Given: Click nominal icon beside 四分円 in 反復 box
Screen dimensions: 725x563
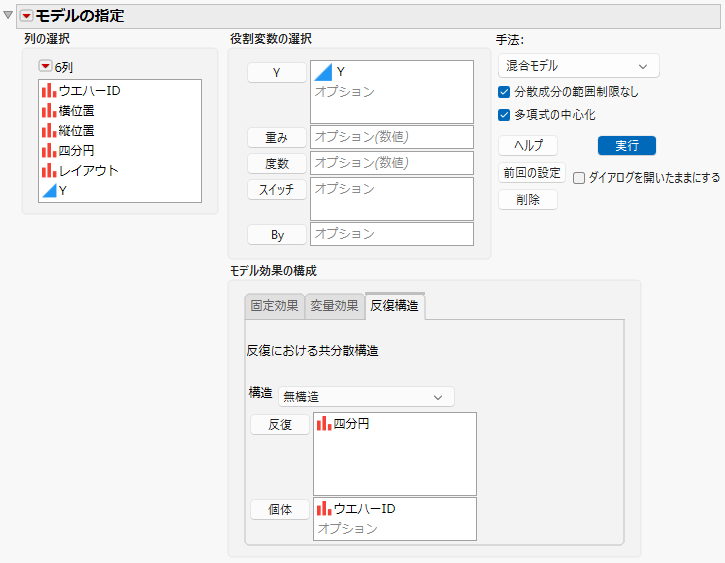Looking at the screenshot, I should tap(324, 423).
